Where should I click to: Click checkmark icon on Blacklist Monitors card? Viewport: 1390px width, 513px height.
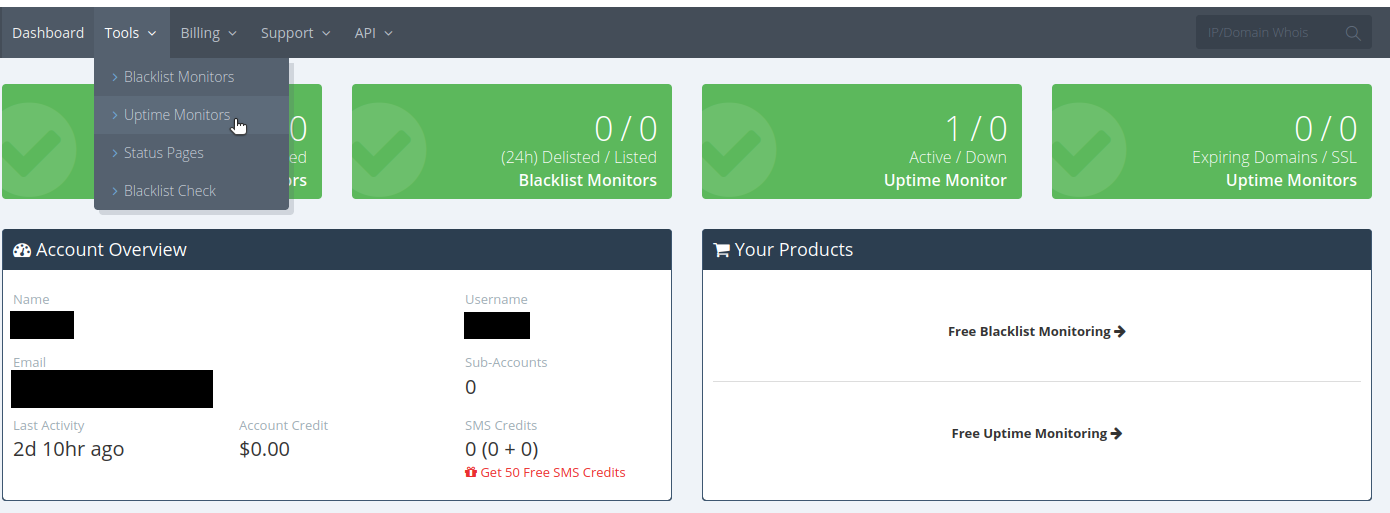coord(387,150)
